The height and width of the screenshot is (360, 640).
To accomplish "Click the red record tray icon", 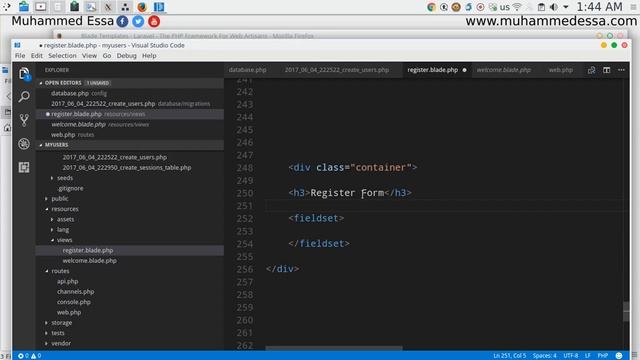I will (x=480, y=7).
